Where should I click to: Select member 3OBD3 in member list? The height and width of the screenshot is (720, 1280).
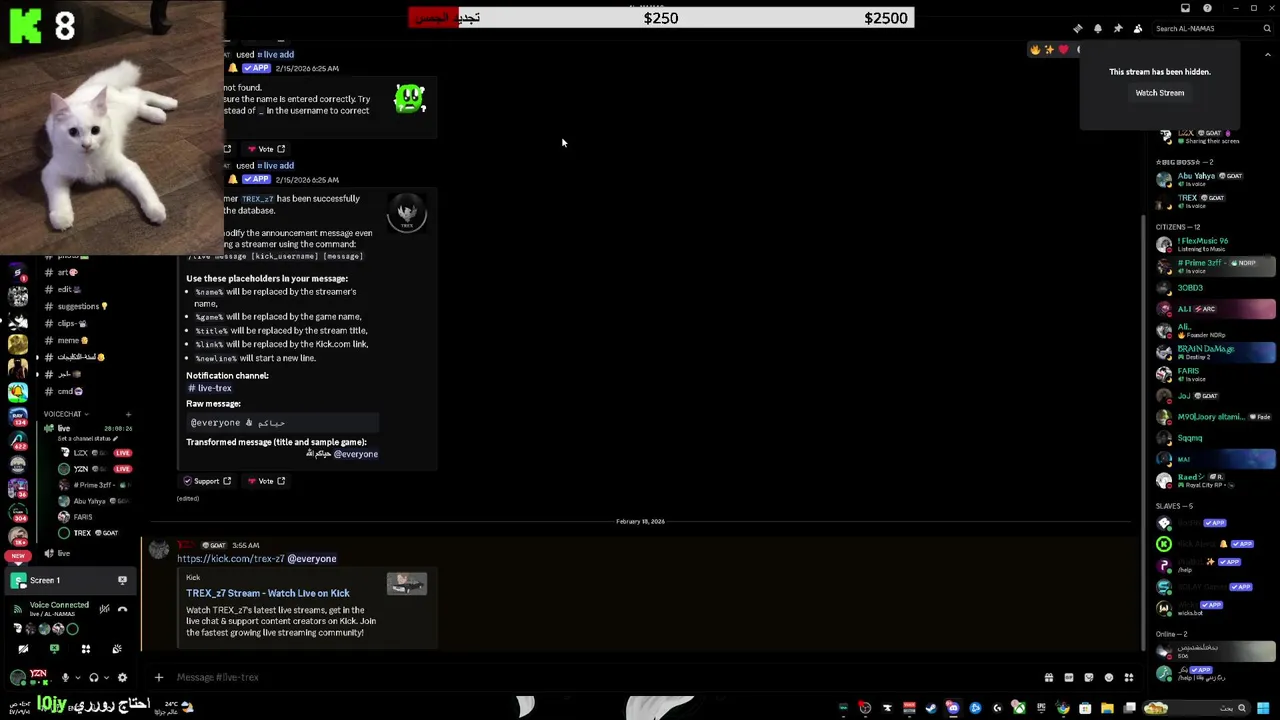click(x=1215, y=288)
